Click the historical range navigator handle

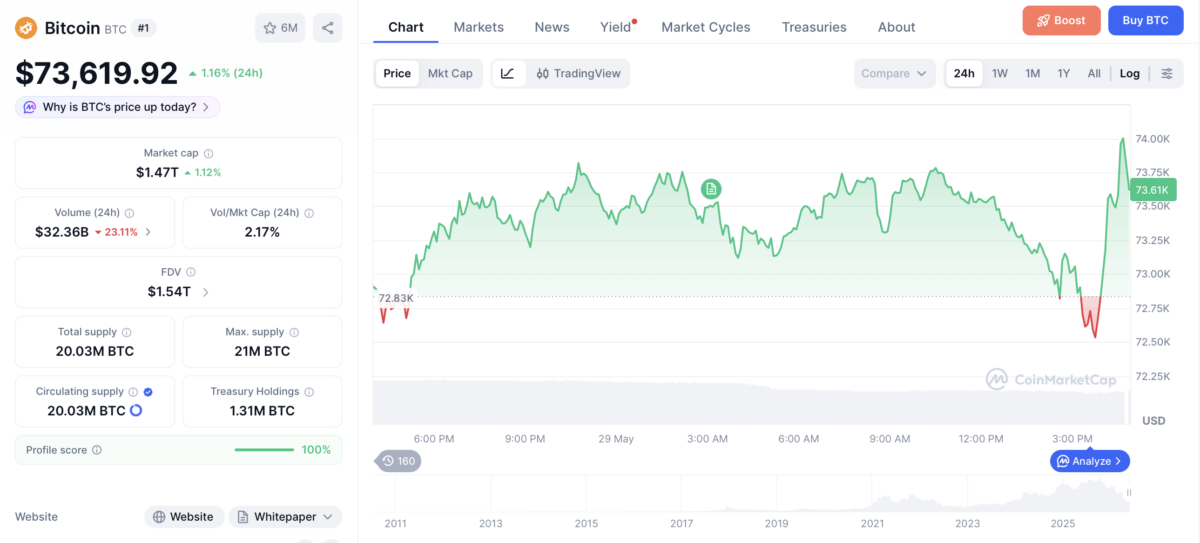[x=1130, y=492]
